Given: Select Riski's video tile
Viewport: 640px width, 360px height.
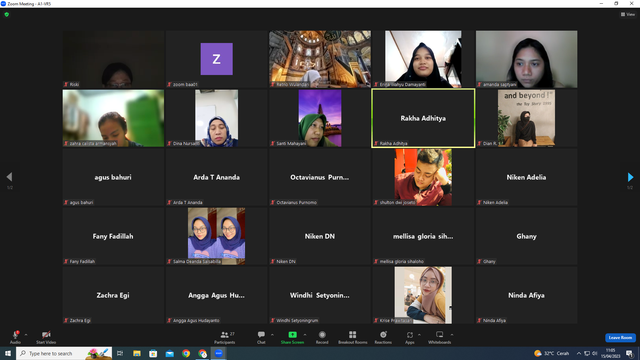Looking at the screenshot, I should coord(113,59).
